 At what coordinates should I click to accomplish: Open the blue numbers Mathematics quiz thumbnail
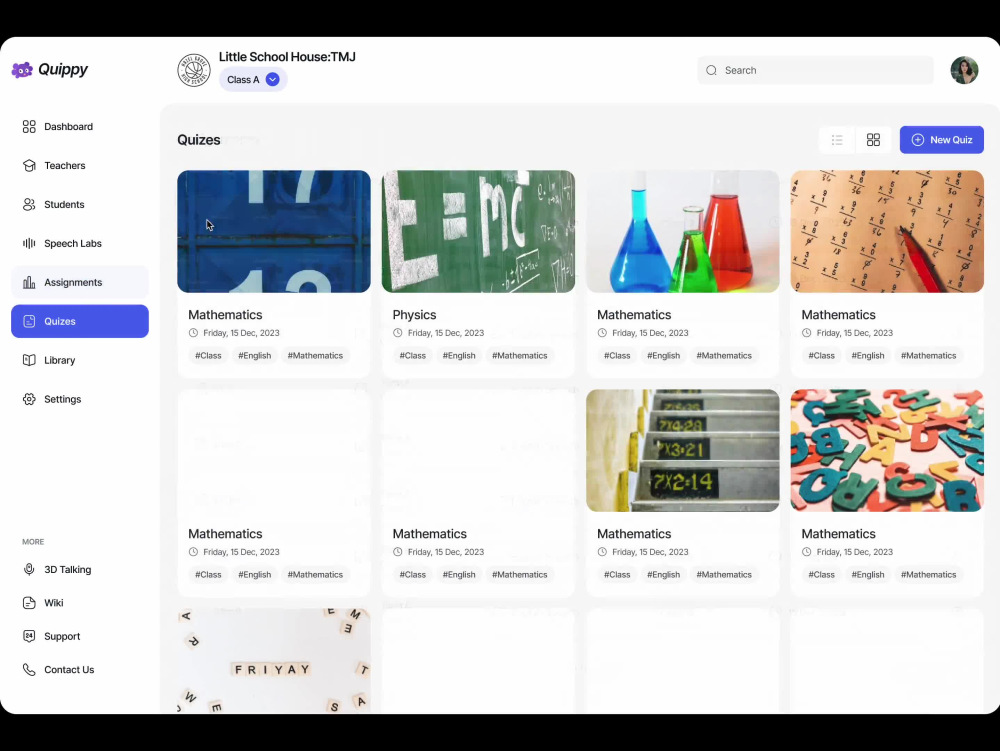click(x=274, y=231)
